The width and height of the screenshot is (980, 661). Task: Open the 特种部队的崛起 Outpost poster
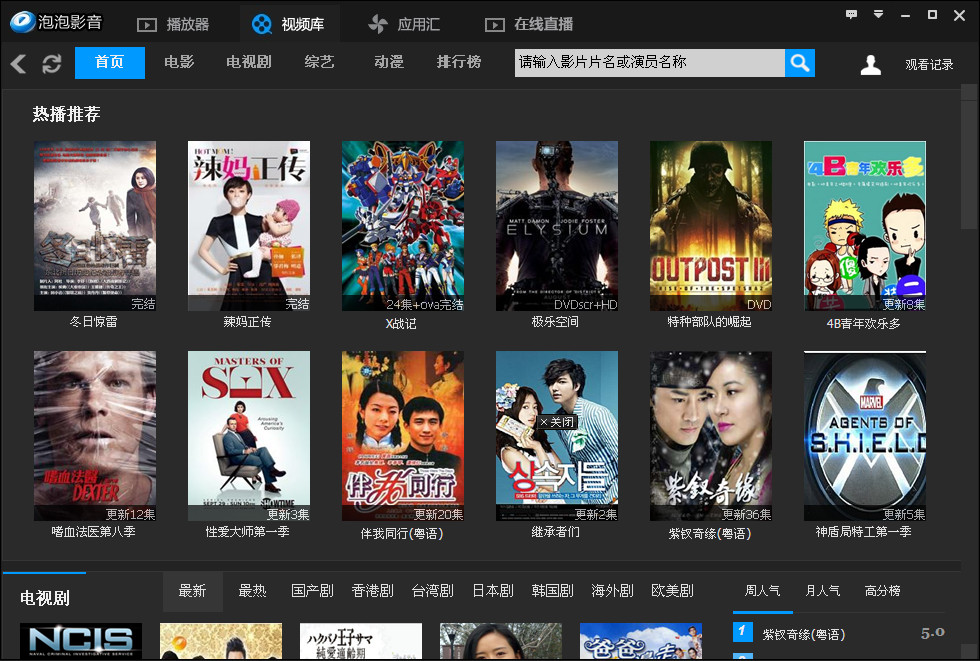tap(711, 226)
